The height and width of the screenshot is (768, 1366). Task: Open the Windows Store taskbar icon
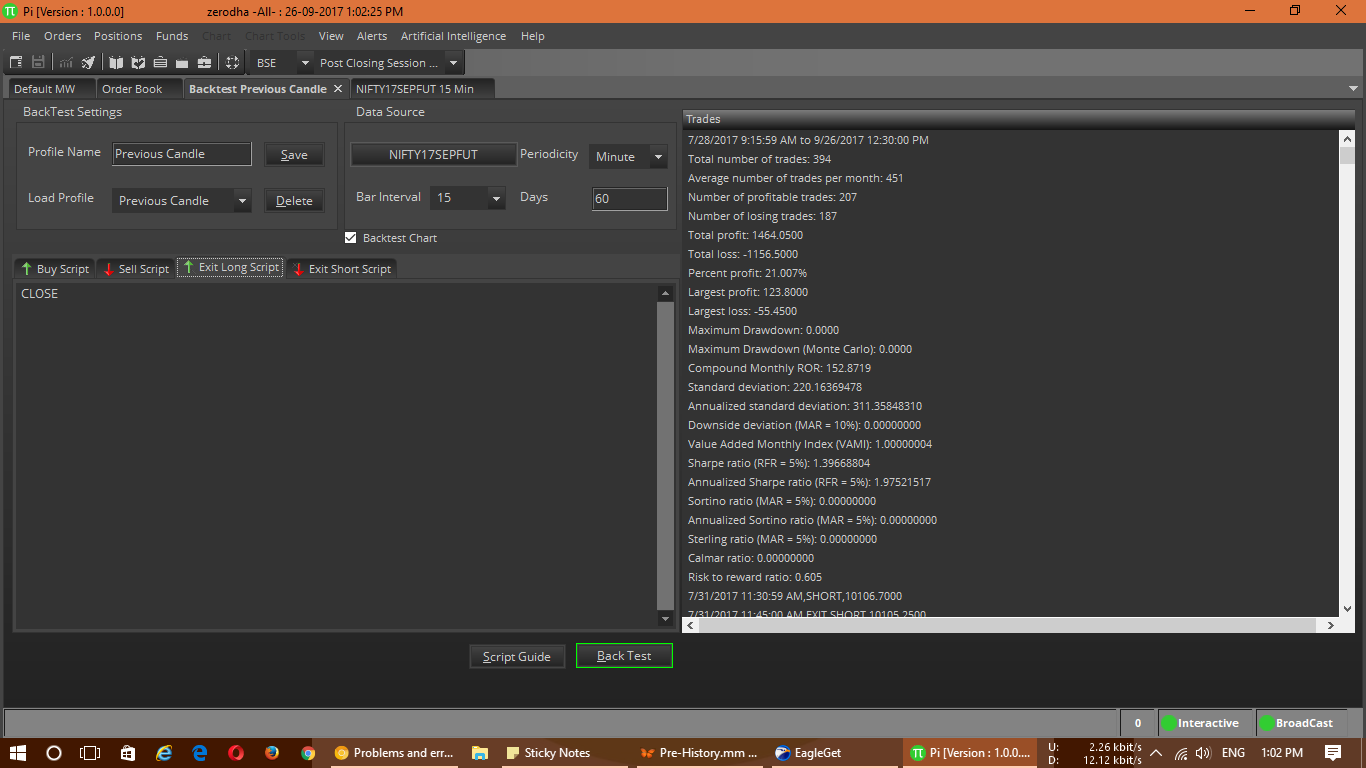(x=127, y=752)
